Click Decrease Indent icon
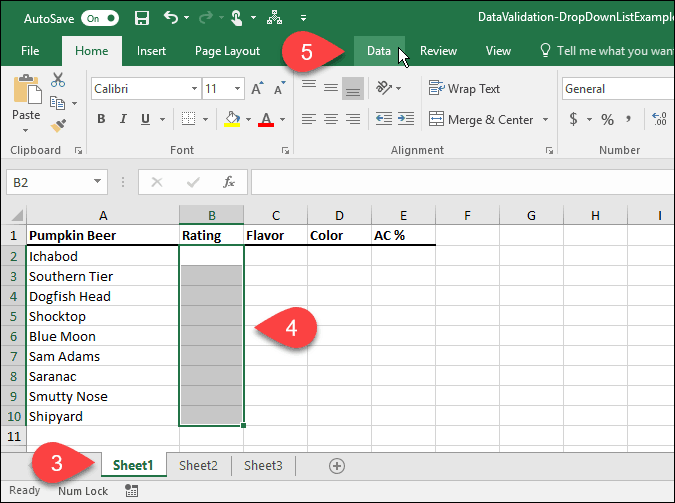Screen dimensions: 675x503 pos(384,118)
